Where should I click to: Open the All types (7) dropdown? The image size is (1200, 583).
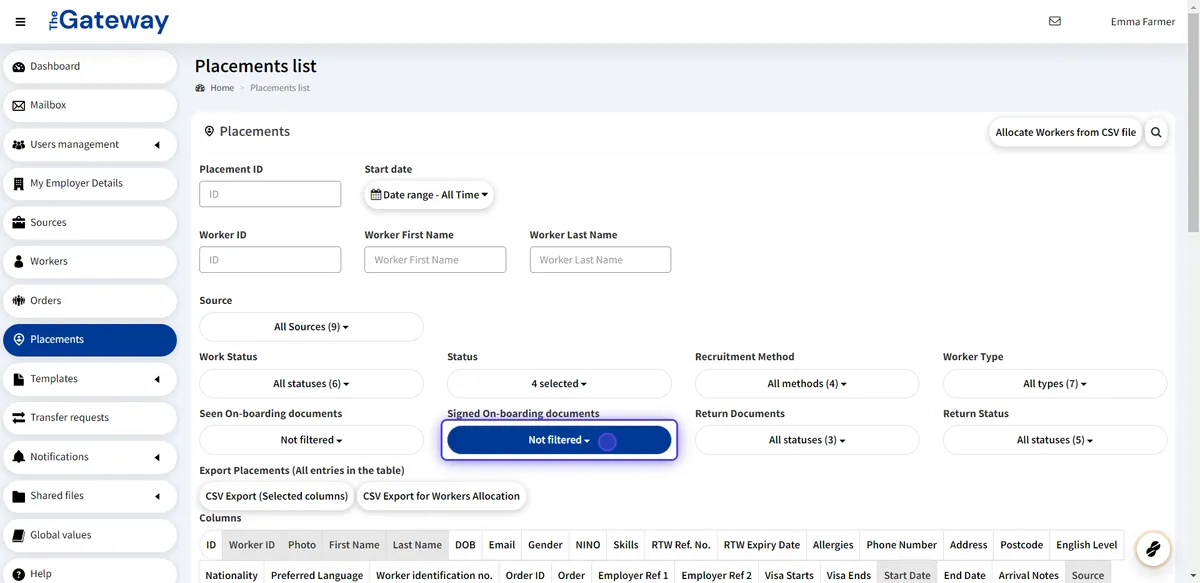coord(1055,384)
